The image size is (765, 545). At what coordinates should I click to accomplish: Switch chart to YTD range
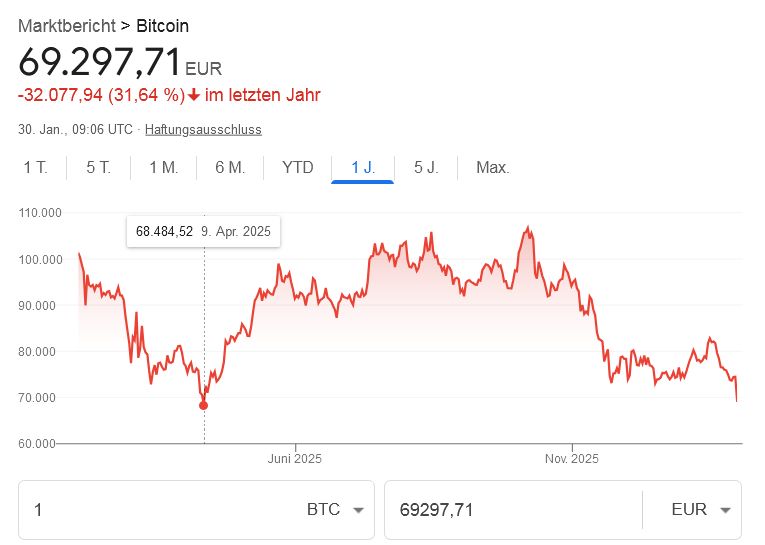298,167
